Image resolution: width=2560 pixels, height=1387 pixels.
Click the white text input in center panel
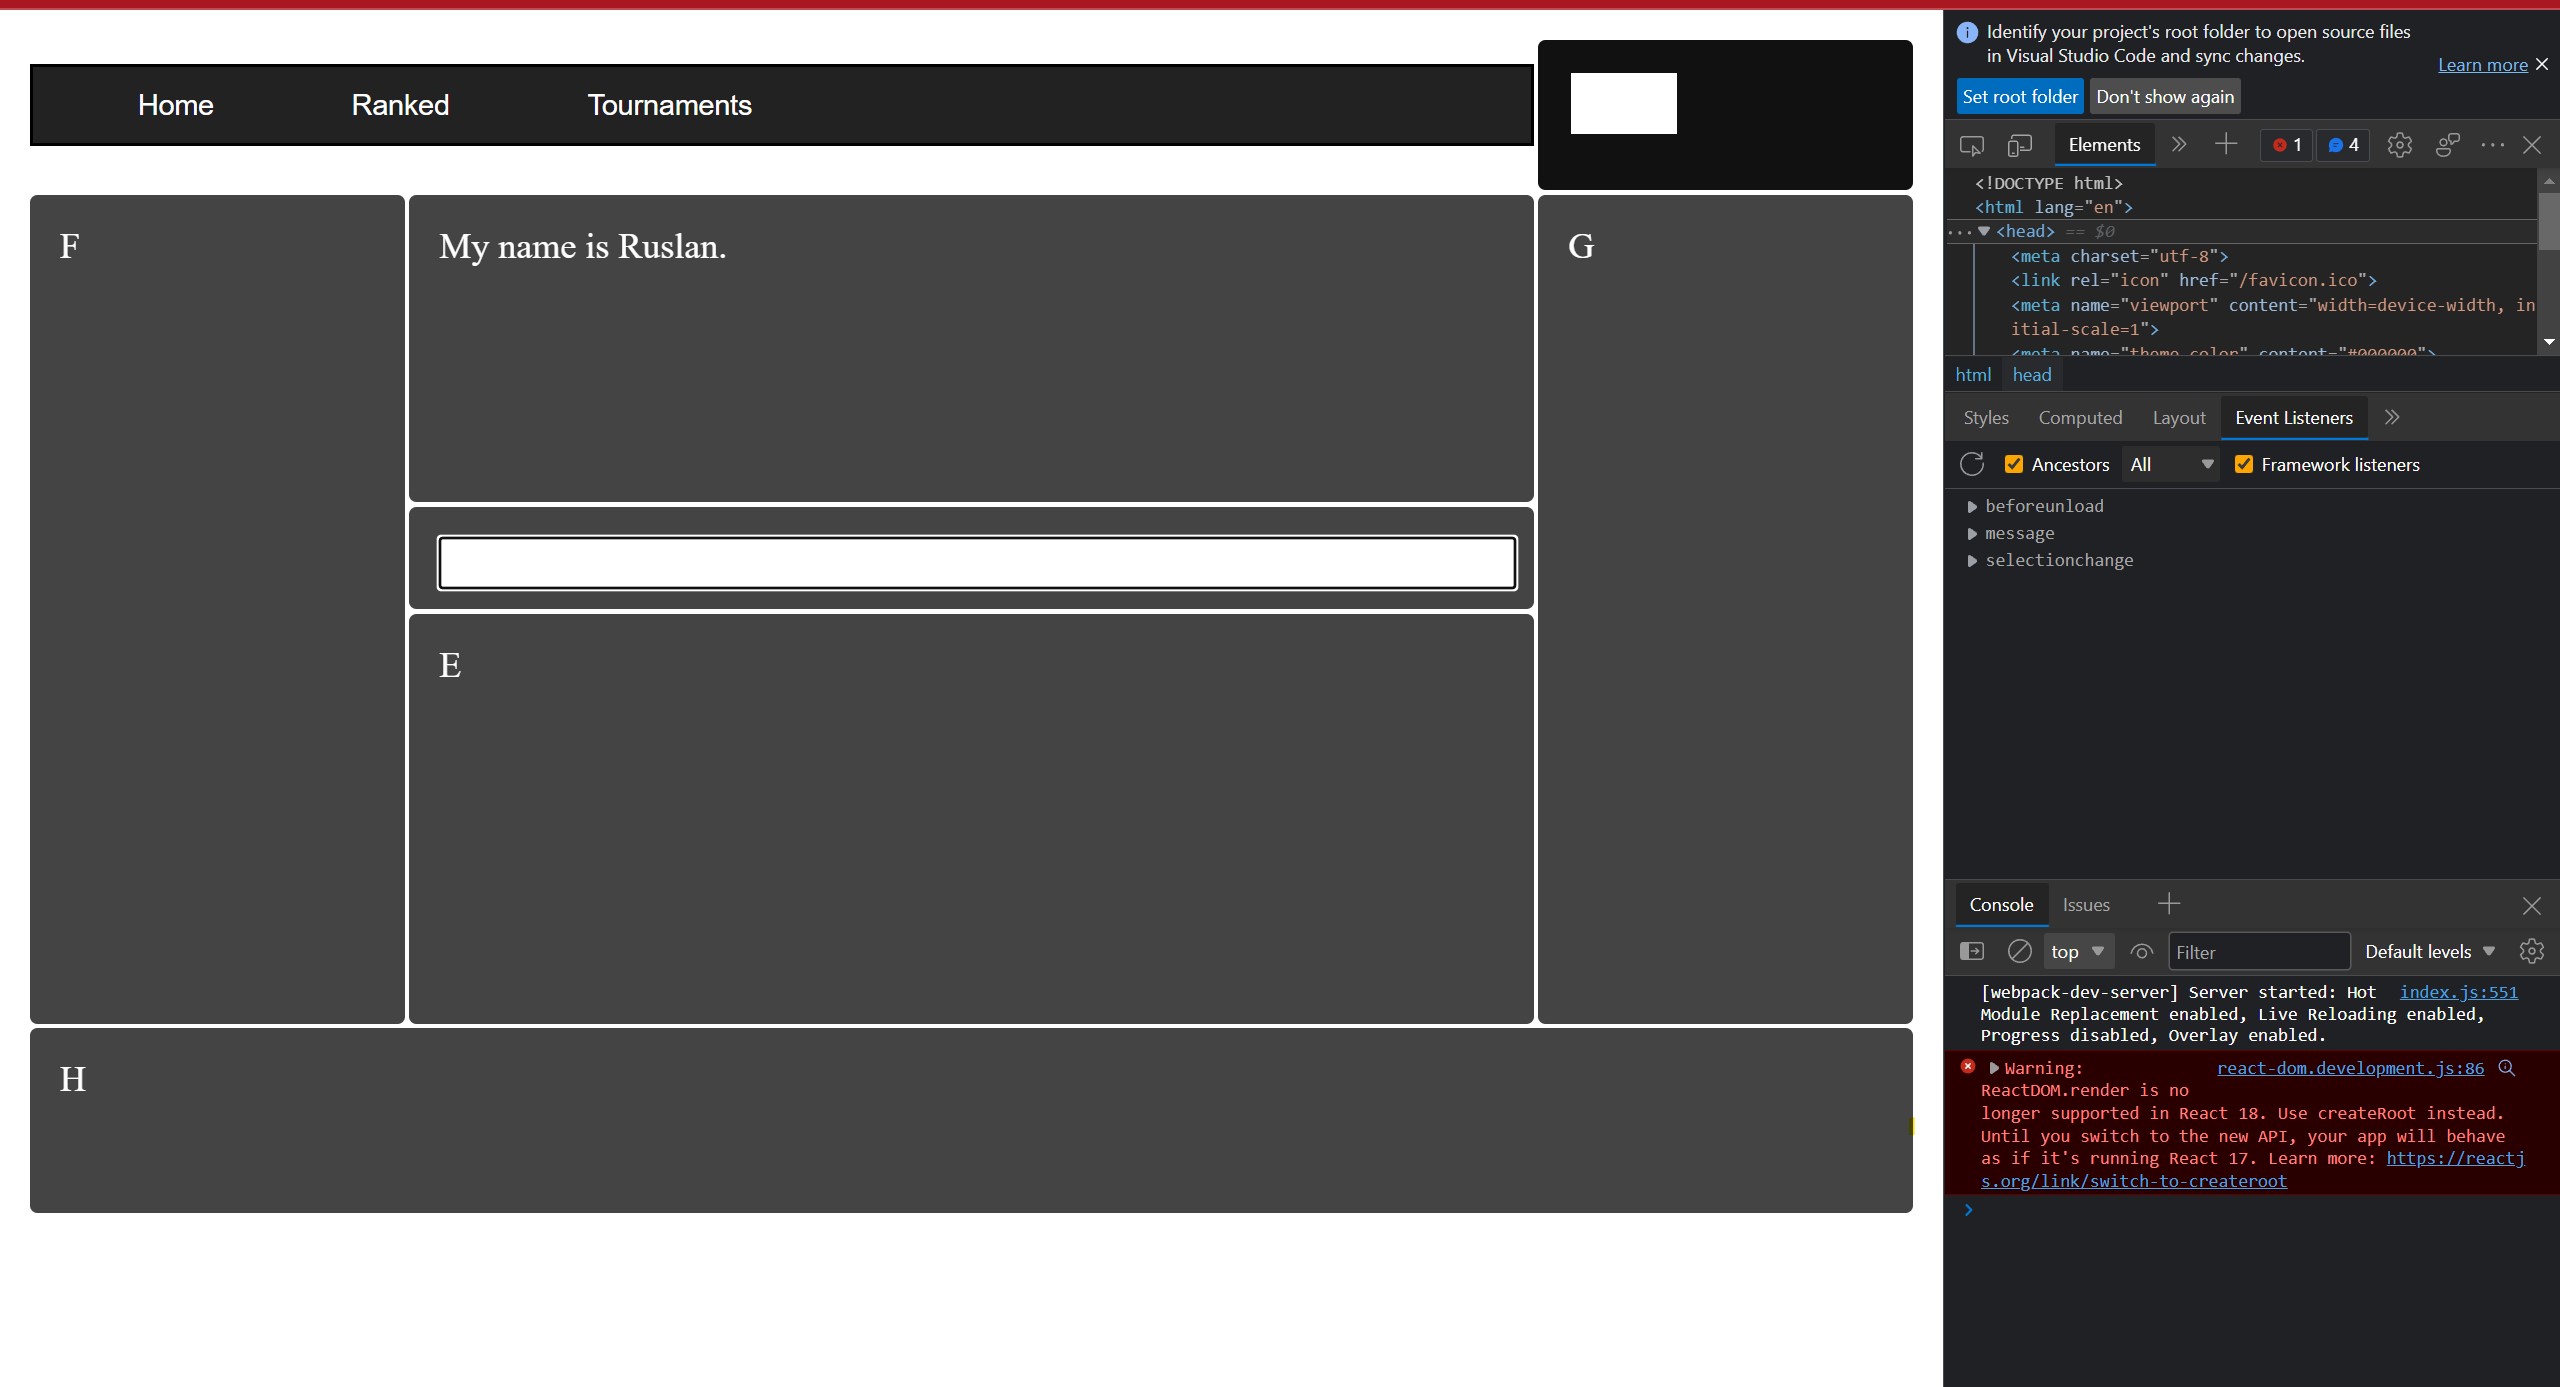pos(977,563)
